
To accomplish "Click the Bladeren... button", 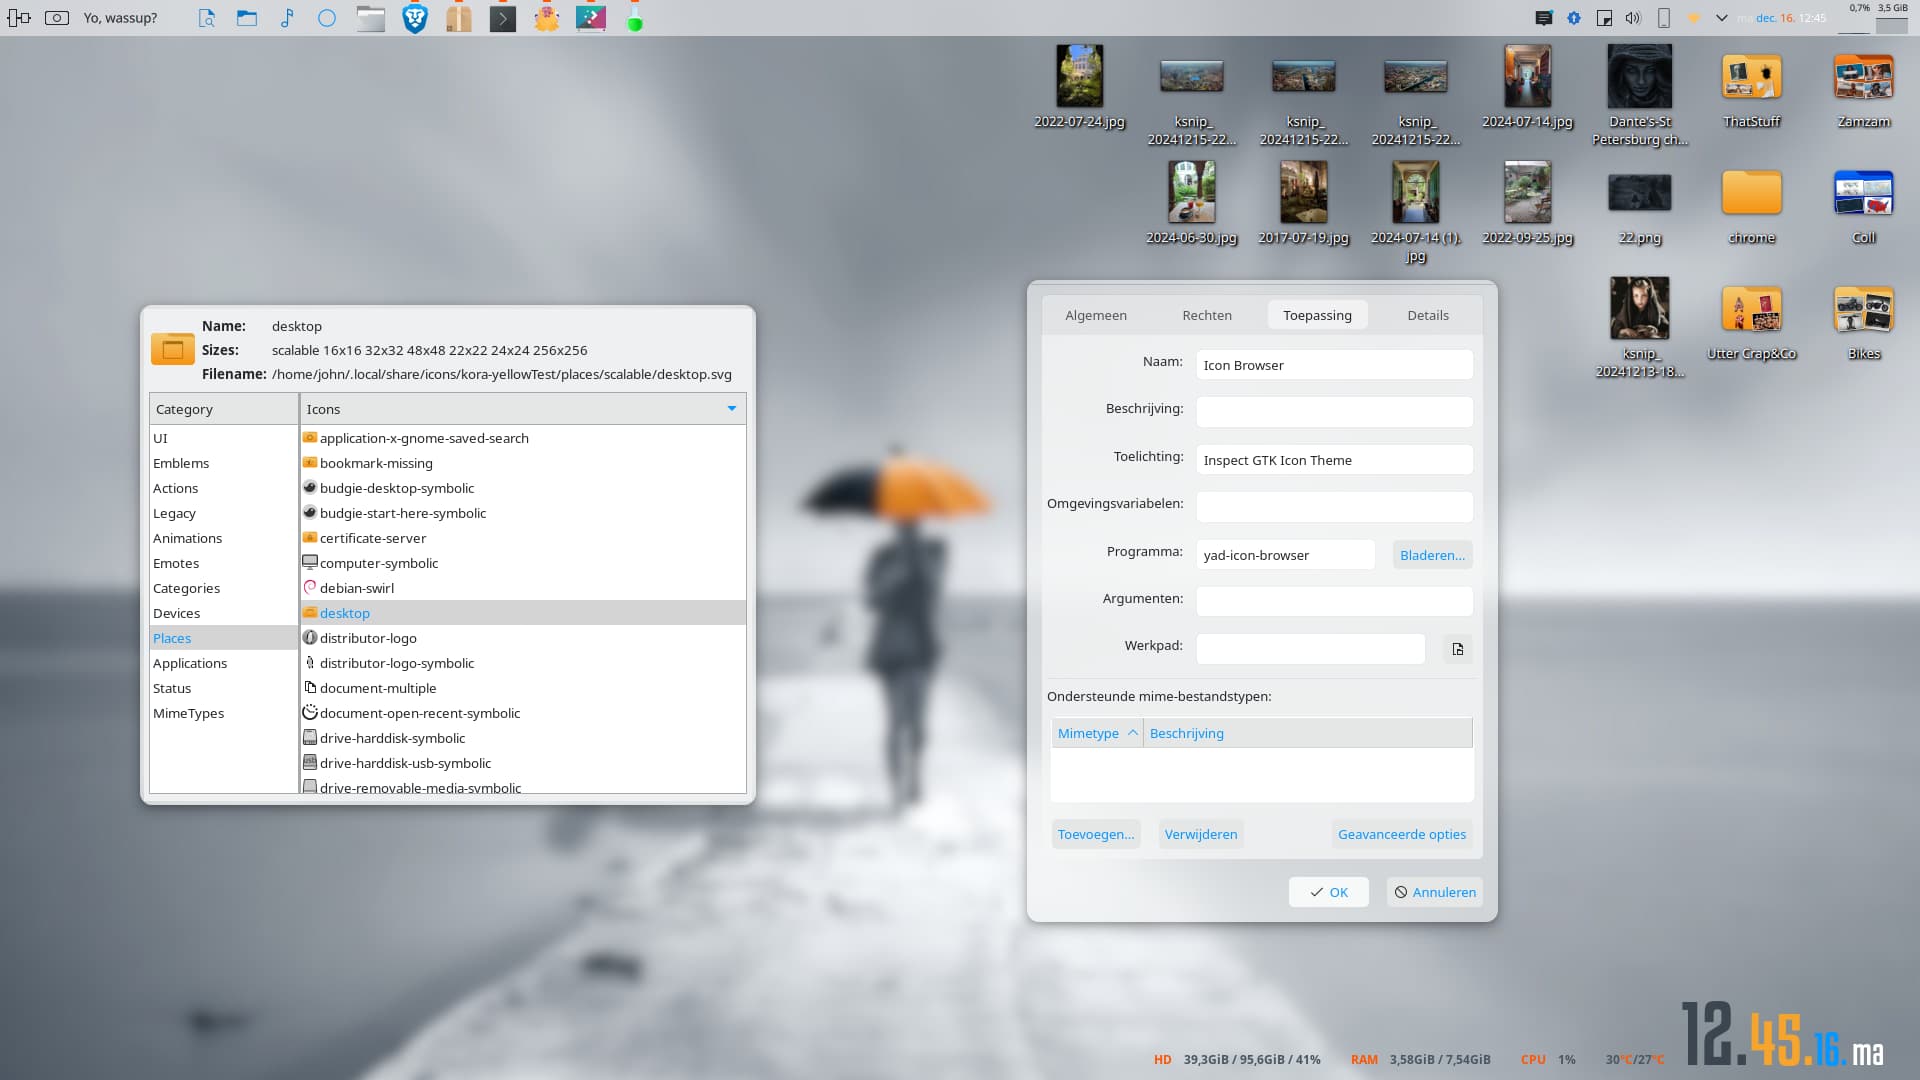I will (1432, 555).
